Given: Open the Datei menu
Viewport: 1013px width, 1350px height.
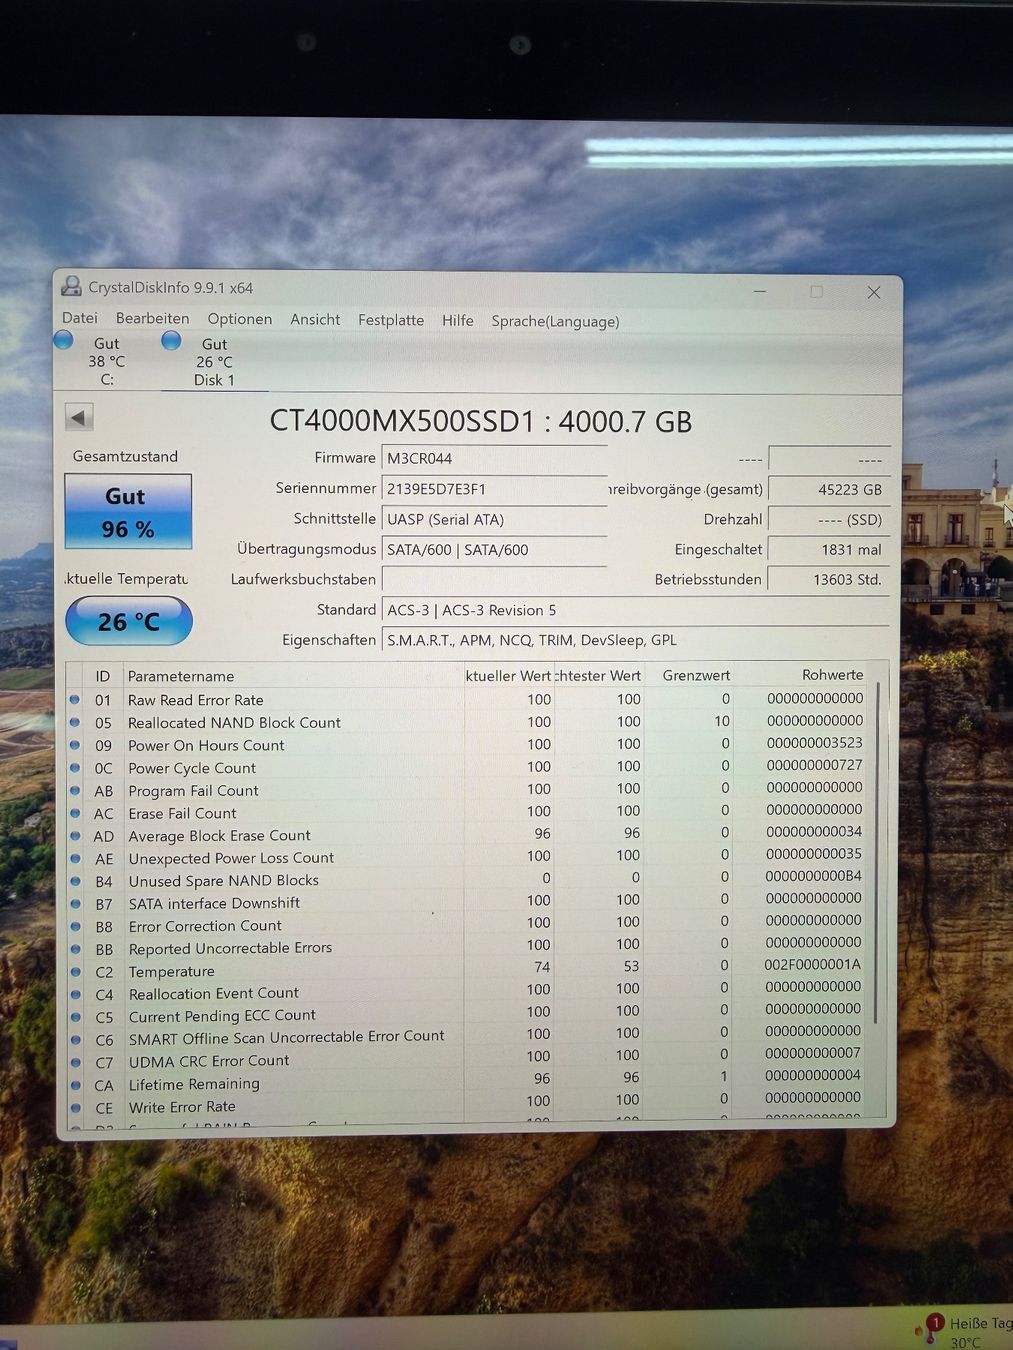Looking at the screenshot, I should pos(80,318).
